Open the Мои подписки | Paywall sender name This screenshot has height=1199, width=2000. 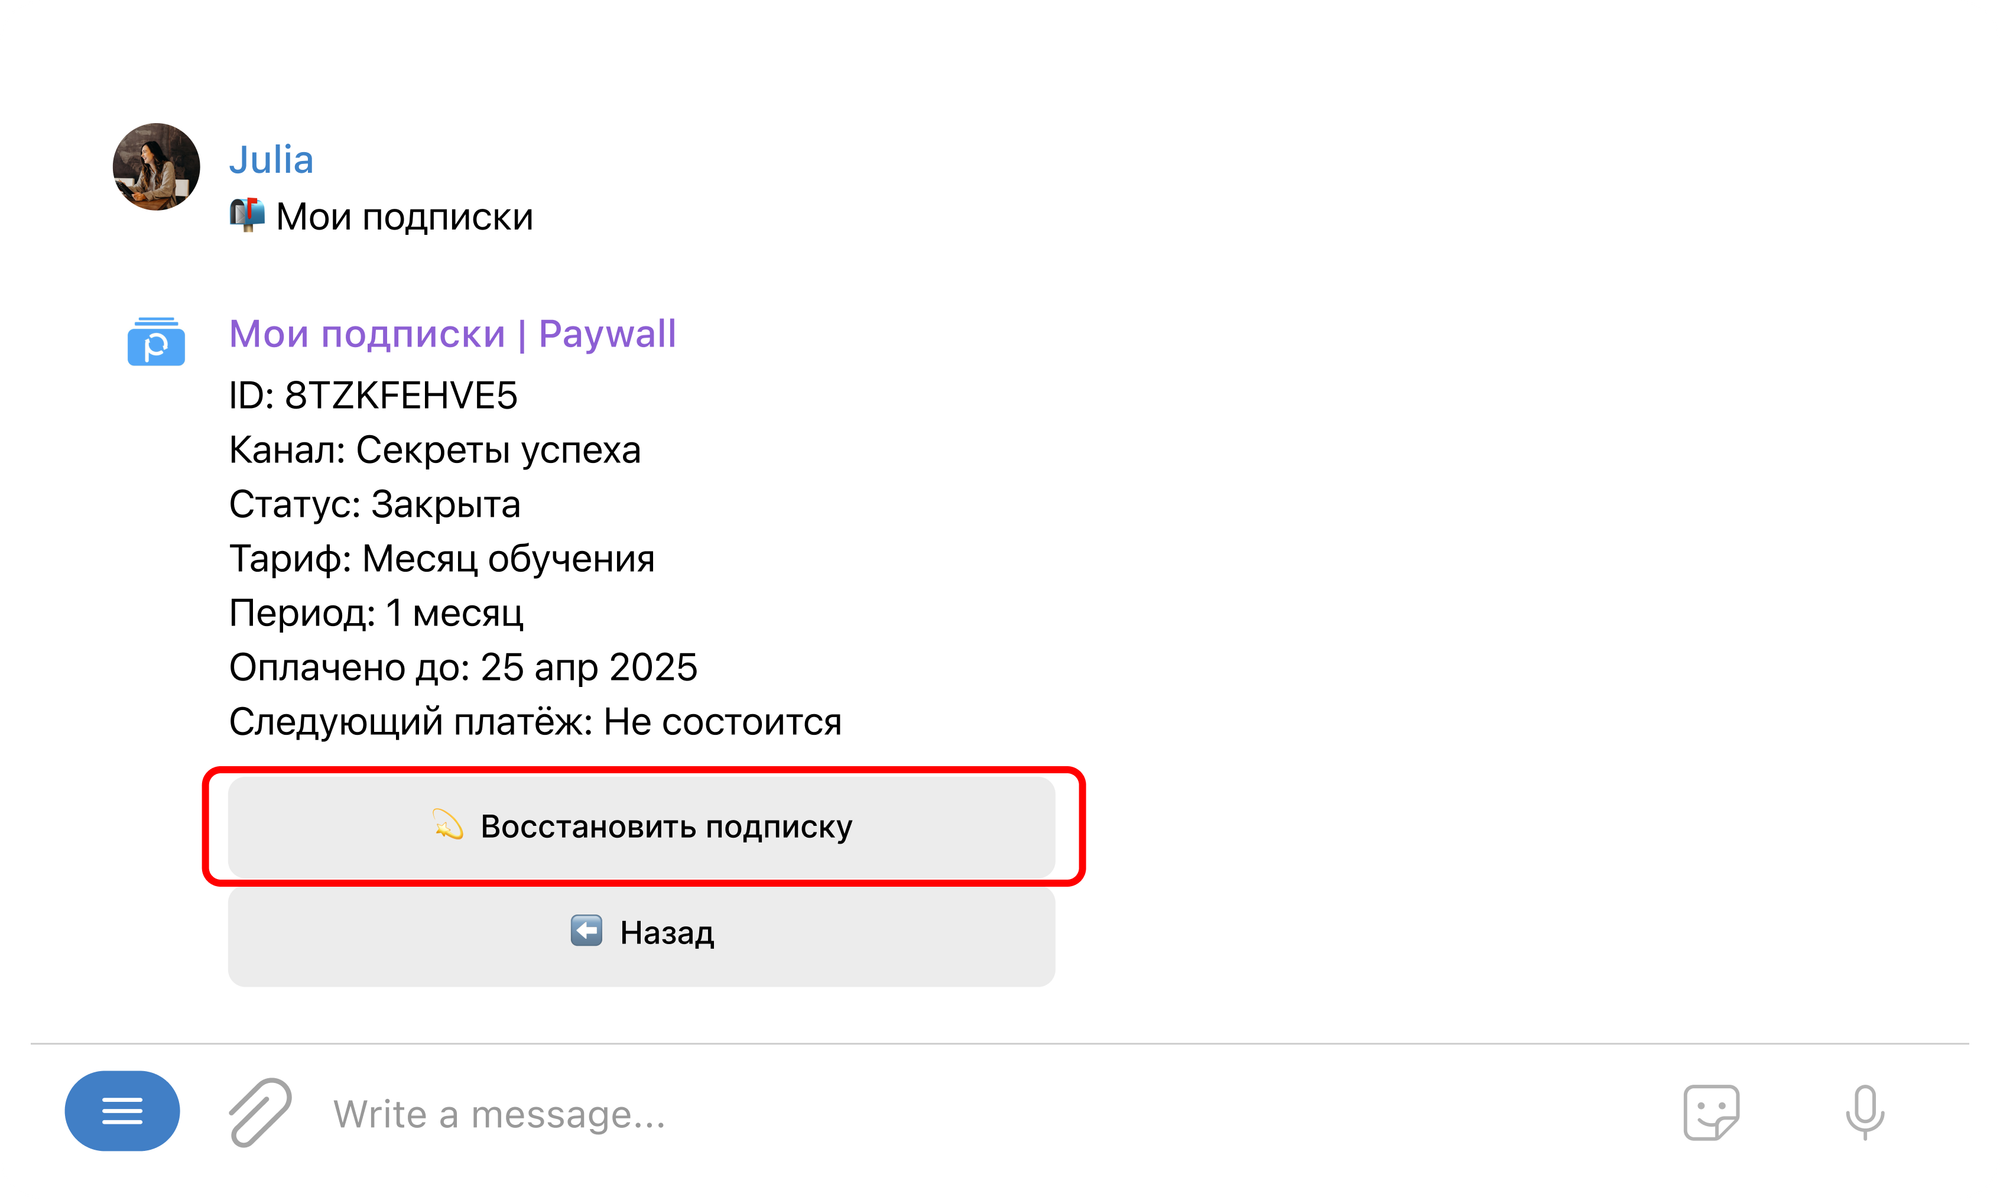[x=452, y=334]
